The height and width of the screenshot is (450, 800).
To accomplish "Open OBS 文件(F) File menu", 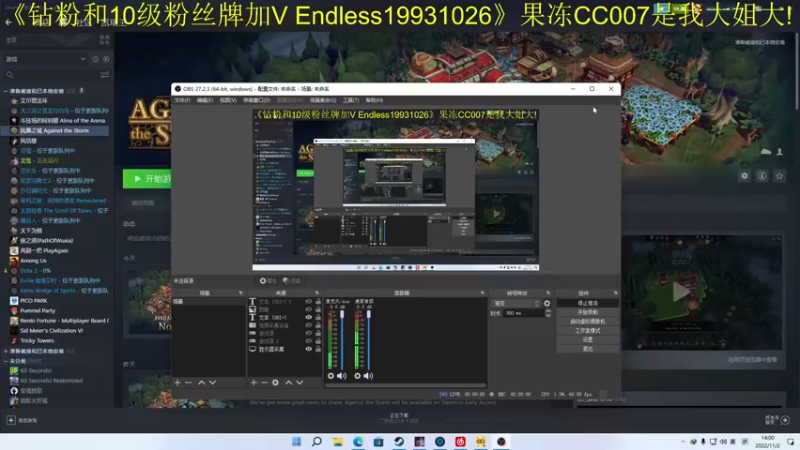I will [x=182, y=101].
